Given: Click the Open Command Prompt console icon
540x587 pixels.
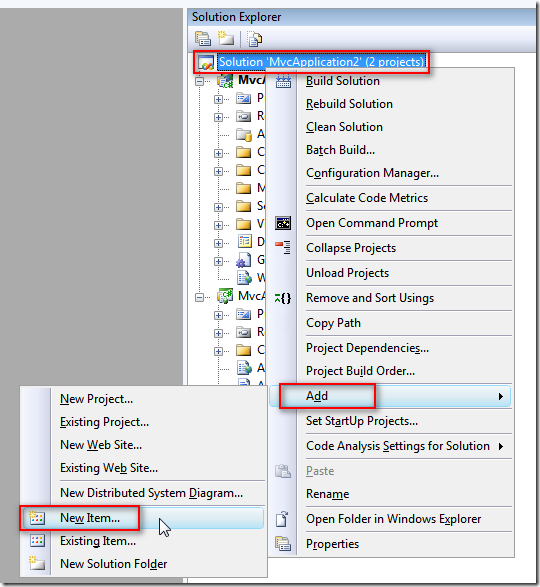Looking at the screenshot, I should 283,223.
